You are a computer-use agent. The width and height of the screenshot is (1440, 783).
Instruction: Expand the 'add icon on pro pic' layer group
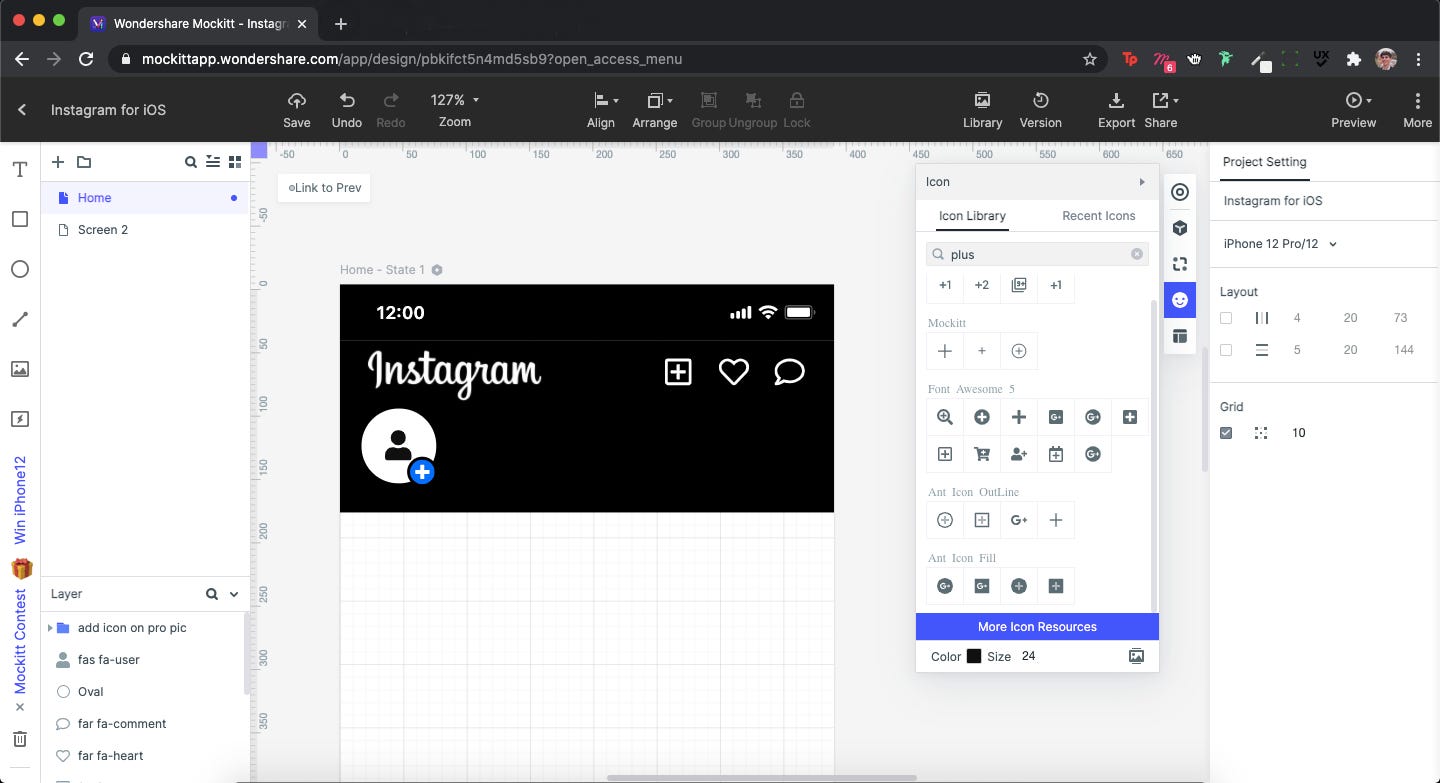[50, 628]
